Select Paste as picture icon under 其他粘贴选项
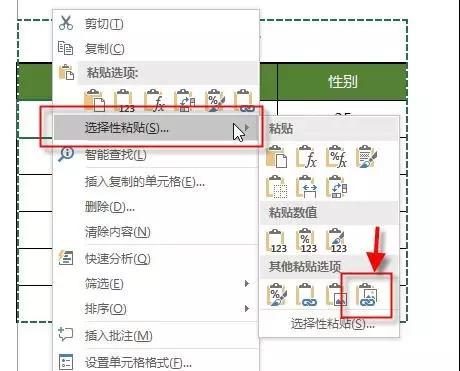 (x=336, y=295)
